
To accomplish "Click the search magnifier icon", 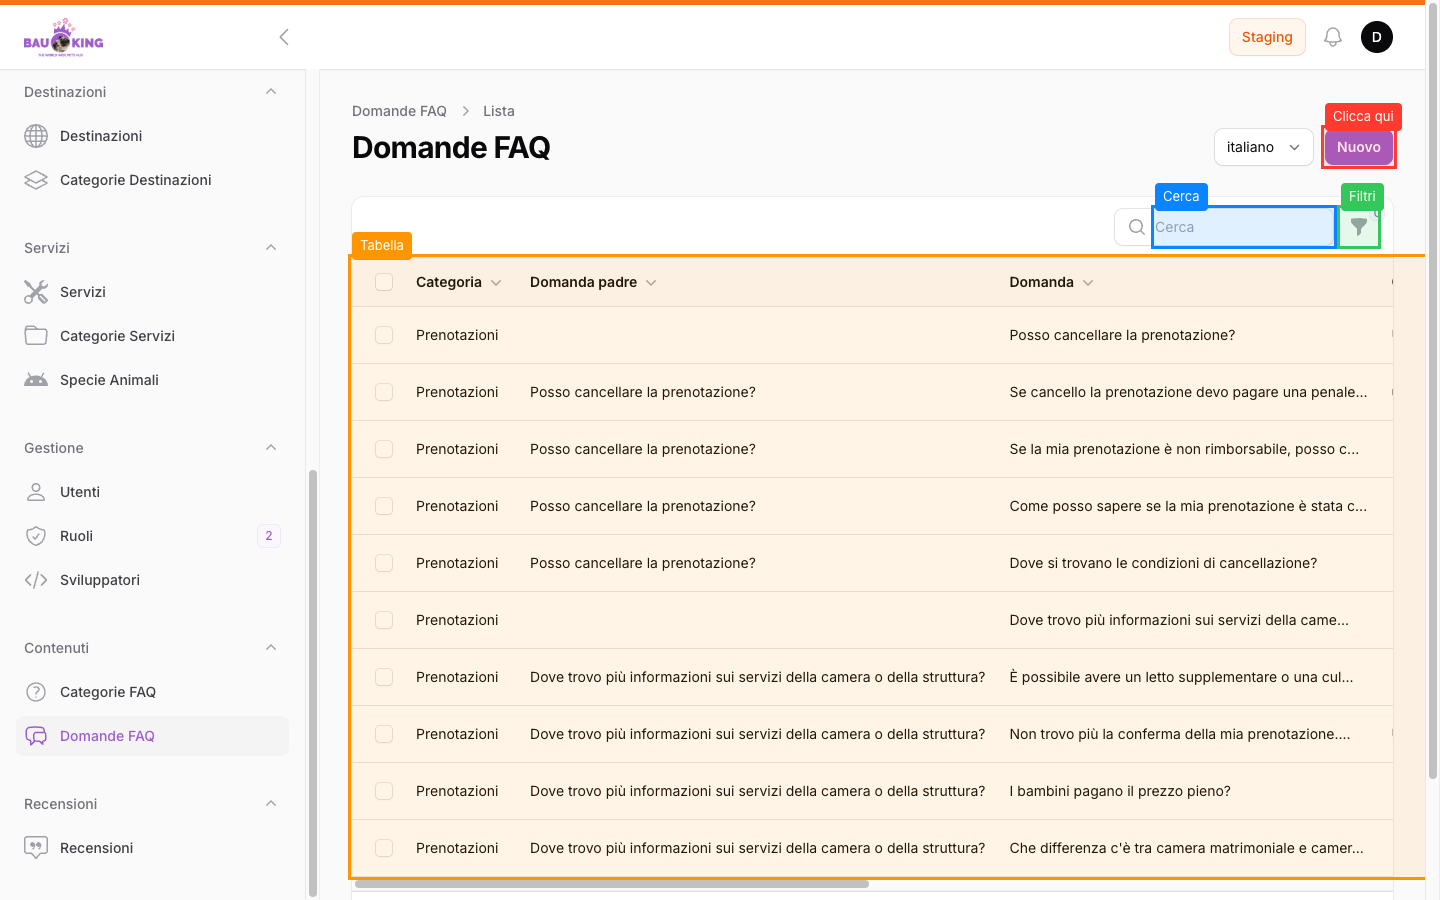I will tap(1134, 227).
